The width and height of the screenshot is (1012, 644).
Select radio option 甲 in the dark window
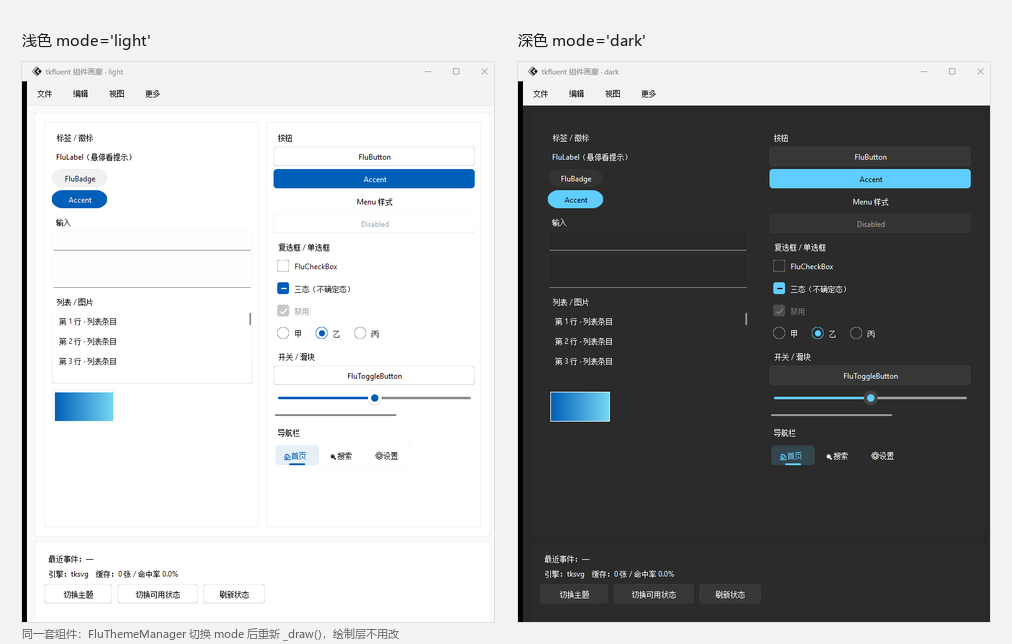coord(779,333)
